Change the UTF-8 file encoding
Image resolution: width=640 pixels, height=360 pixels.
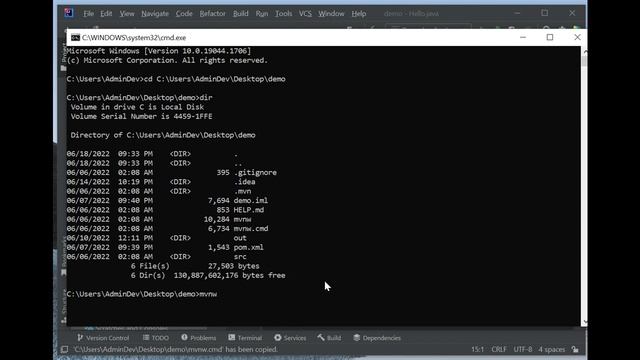[x=523, y=349]
